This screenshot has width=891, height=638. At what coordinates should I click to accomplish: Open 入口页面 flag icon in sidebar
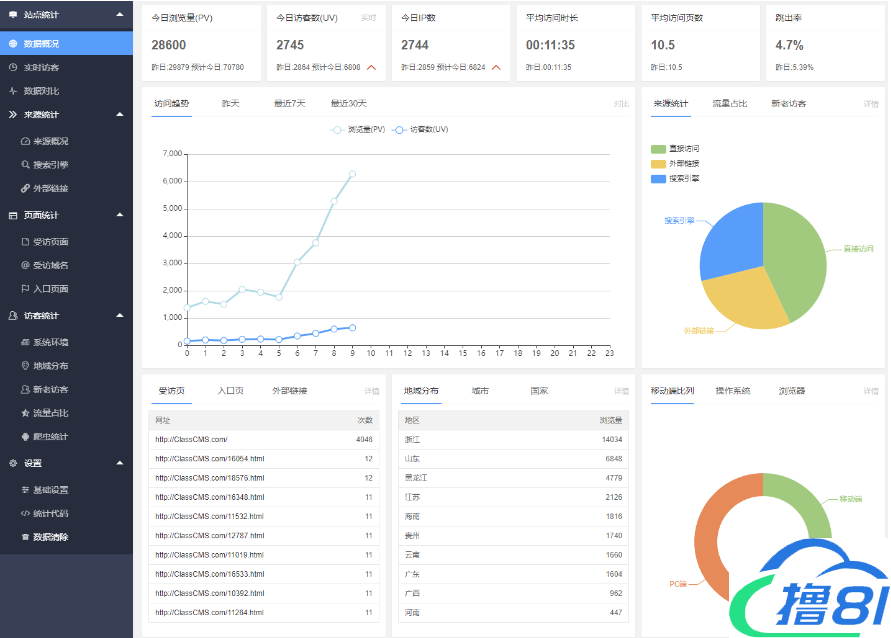tap(26, 289)
